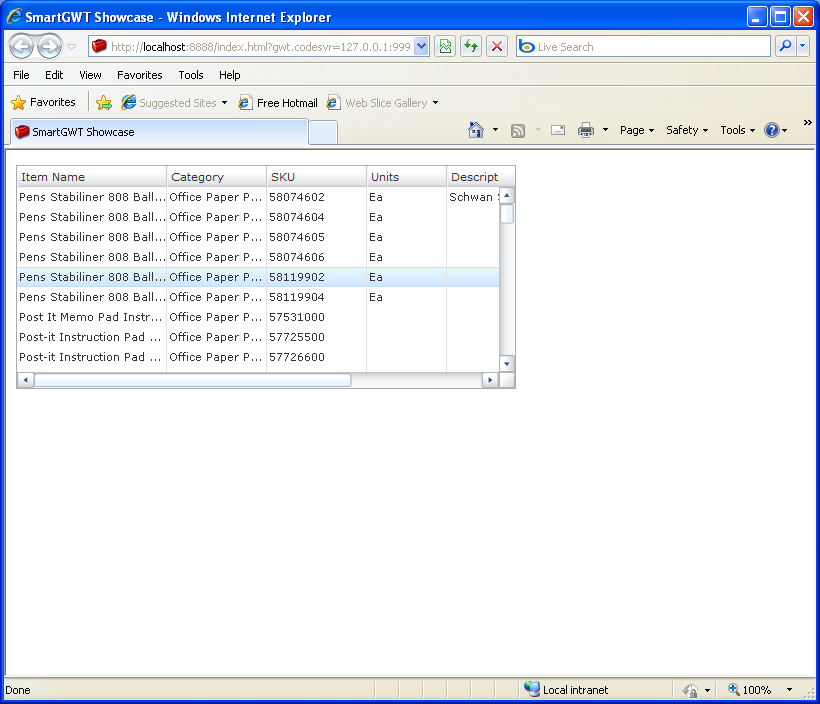820x704 pixels.
Task: Click the search magnifier button
Action: tap(785, 47)
